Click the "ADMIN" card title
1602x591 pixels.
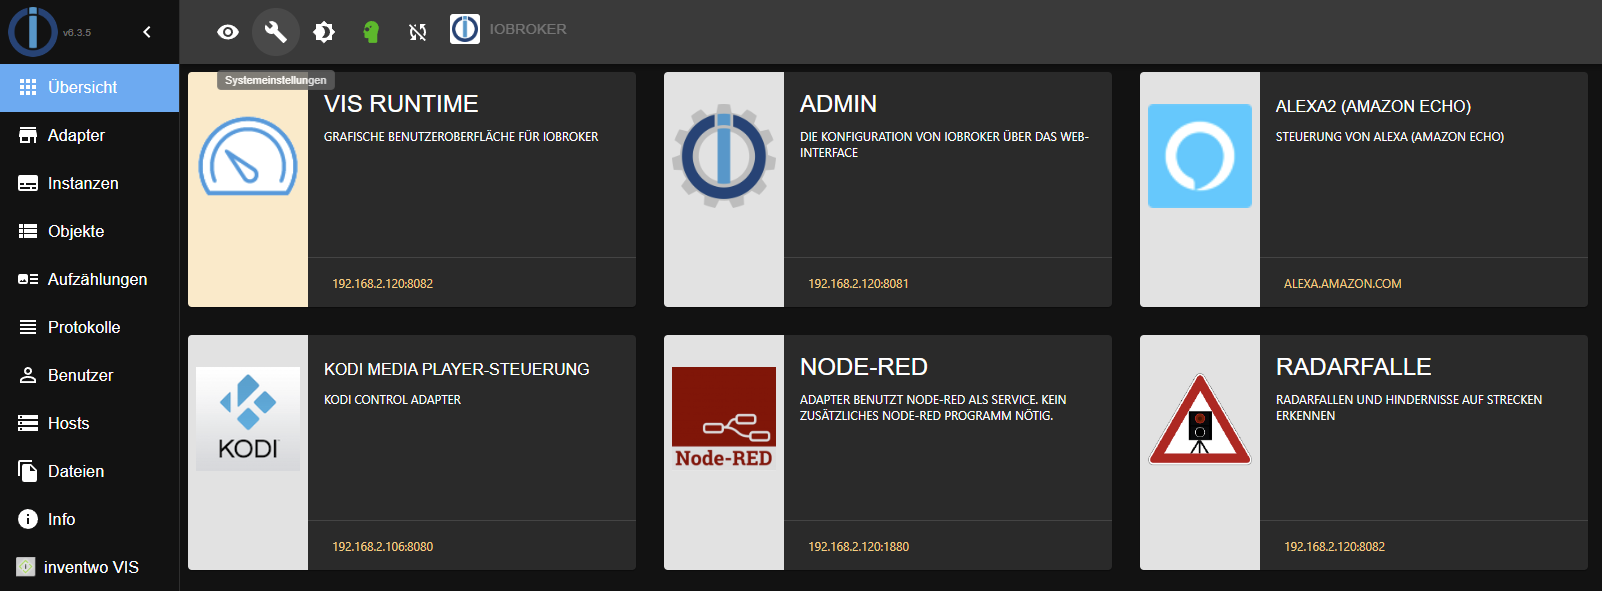click(838, 104)
